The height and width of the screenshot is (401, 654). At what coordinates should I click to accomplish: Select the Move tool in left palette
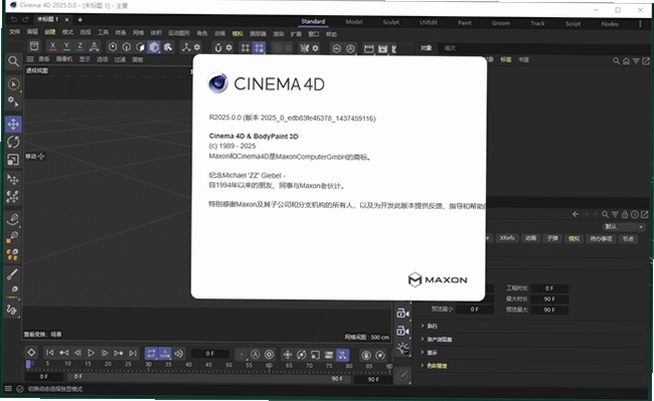pos(13,124)
